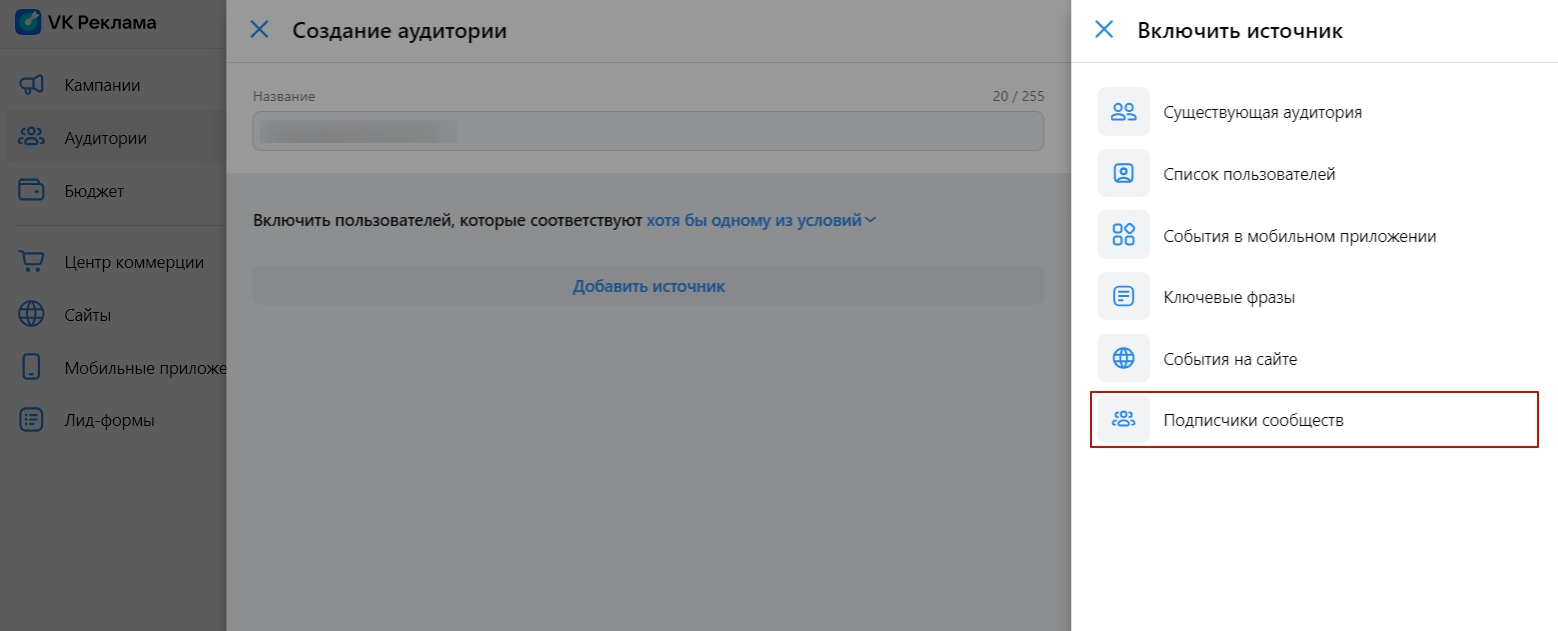Screen dimensions: 1558x631
Task: Click chevron next to условий condition selector
Action: point(870,221)
